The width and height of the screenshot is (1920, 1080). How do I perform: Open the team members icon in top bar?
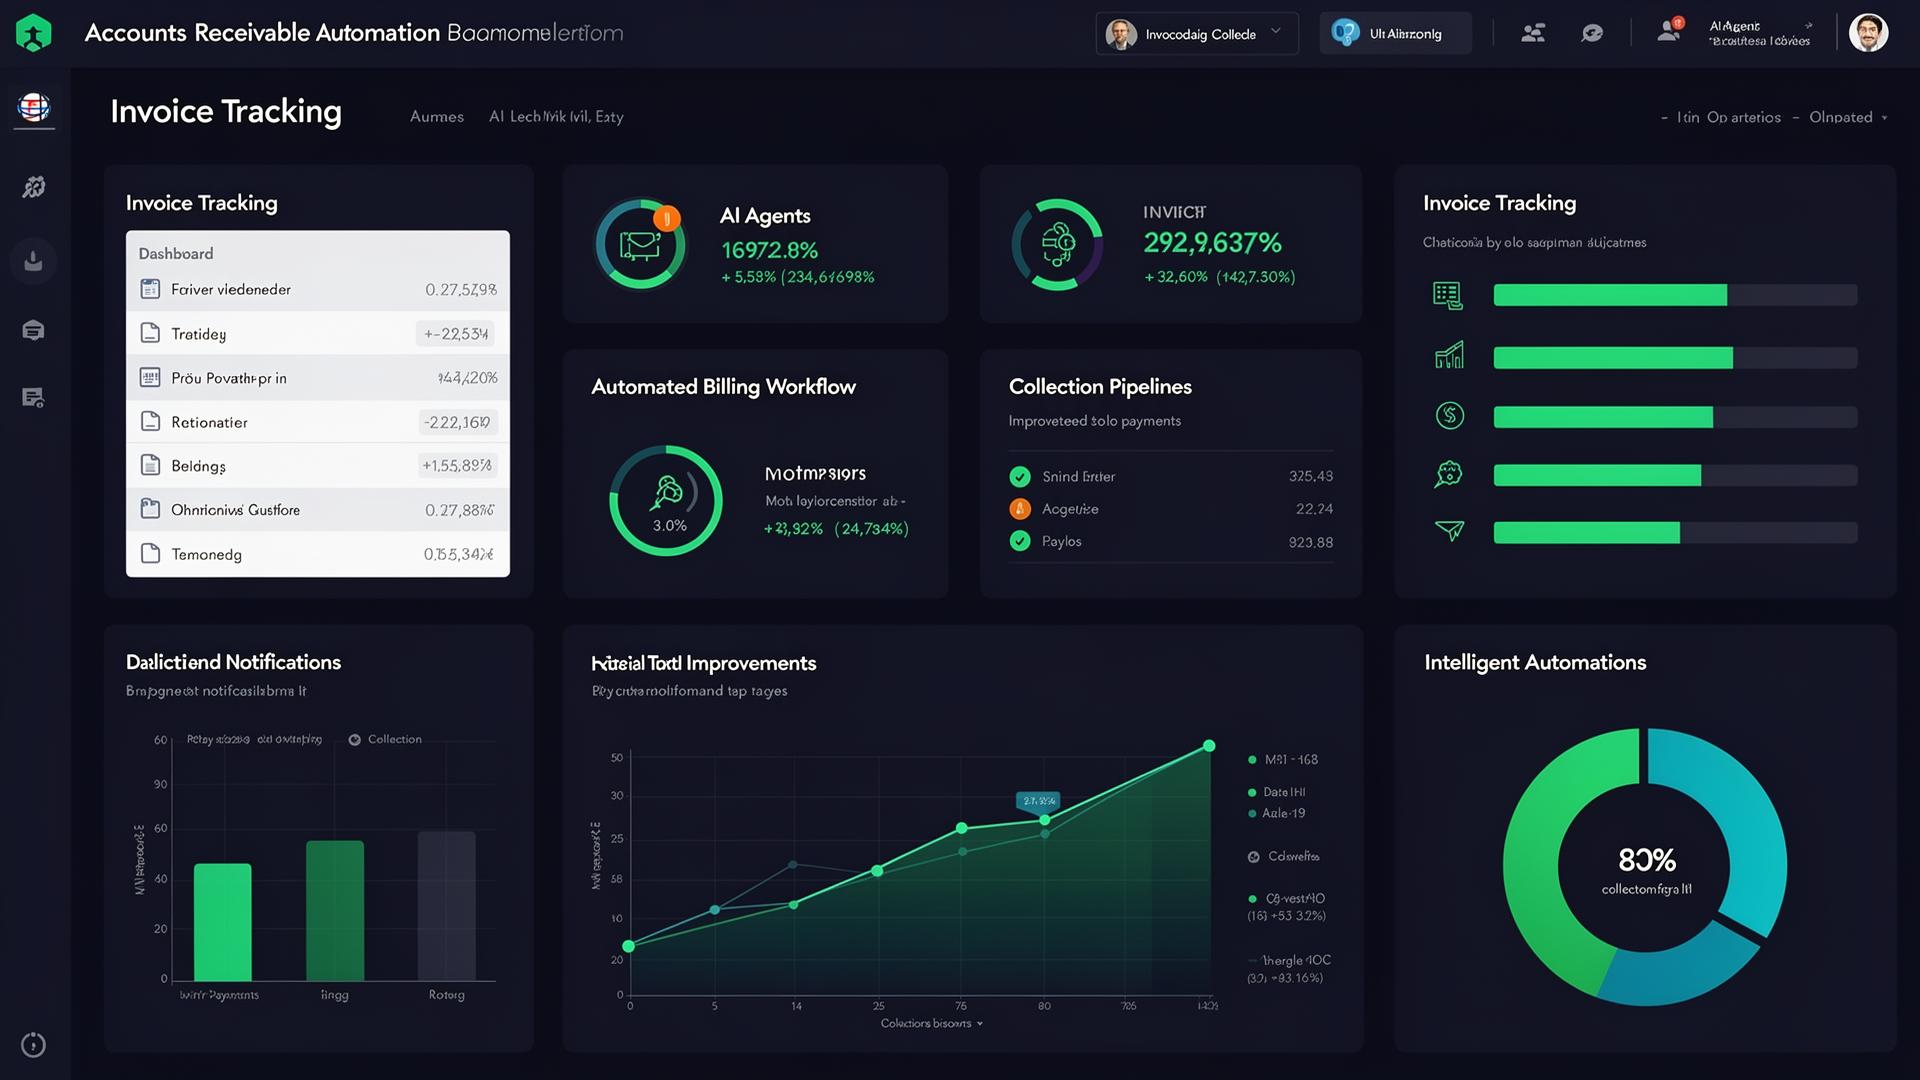coord(1533,32)
